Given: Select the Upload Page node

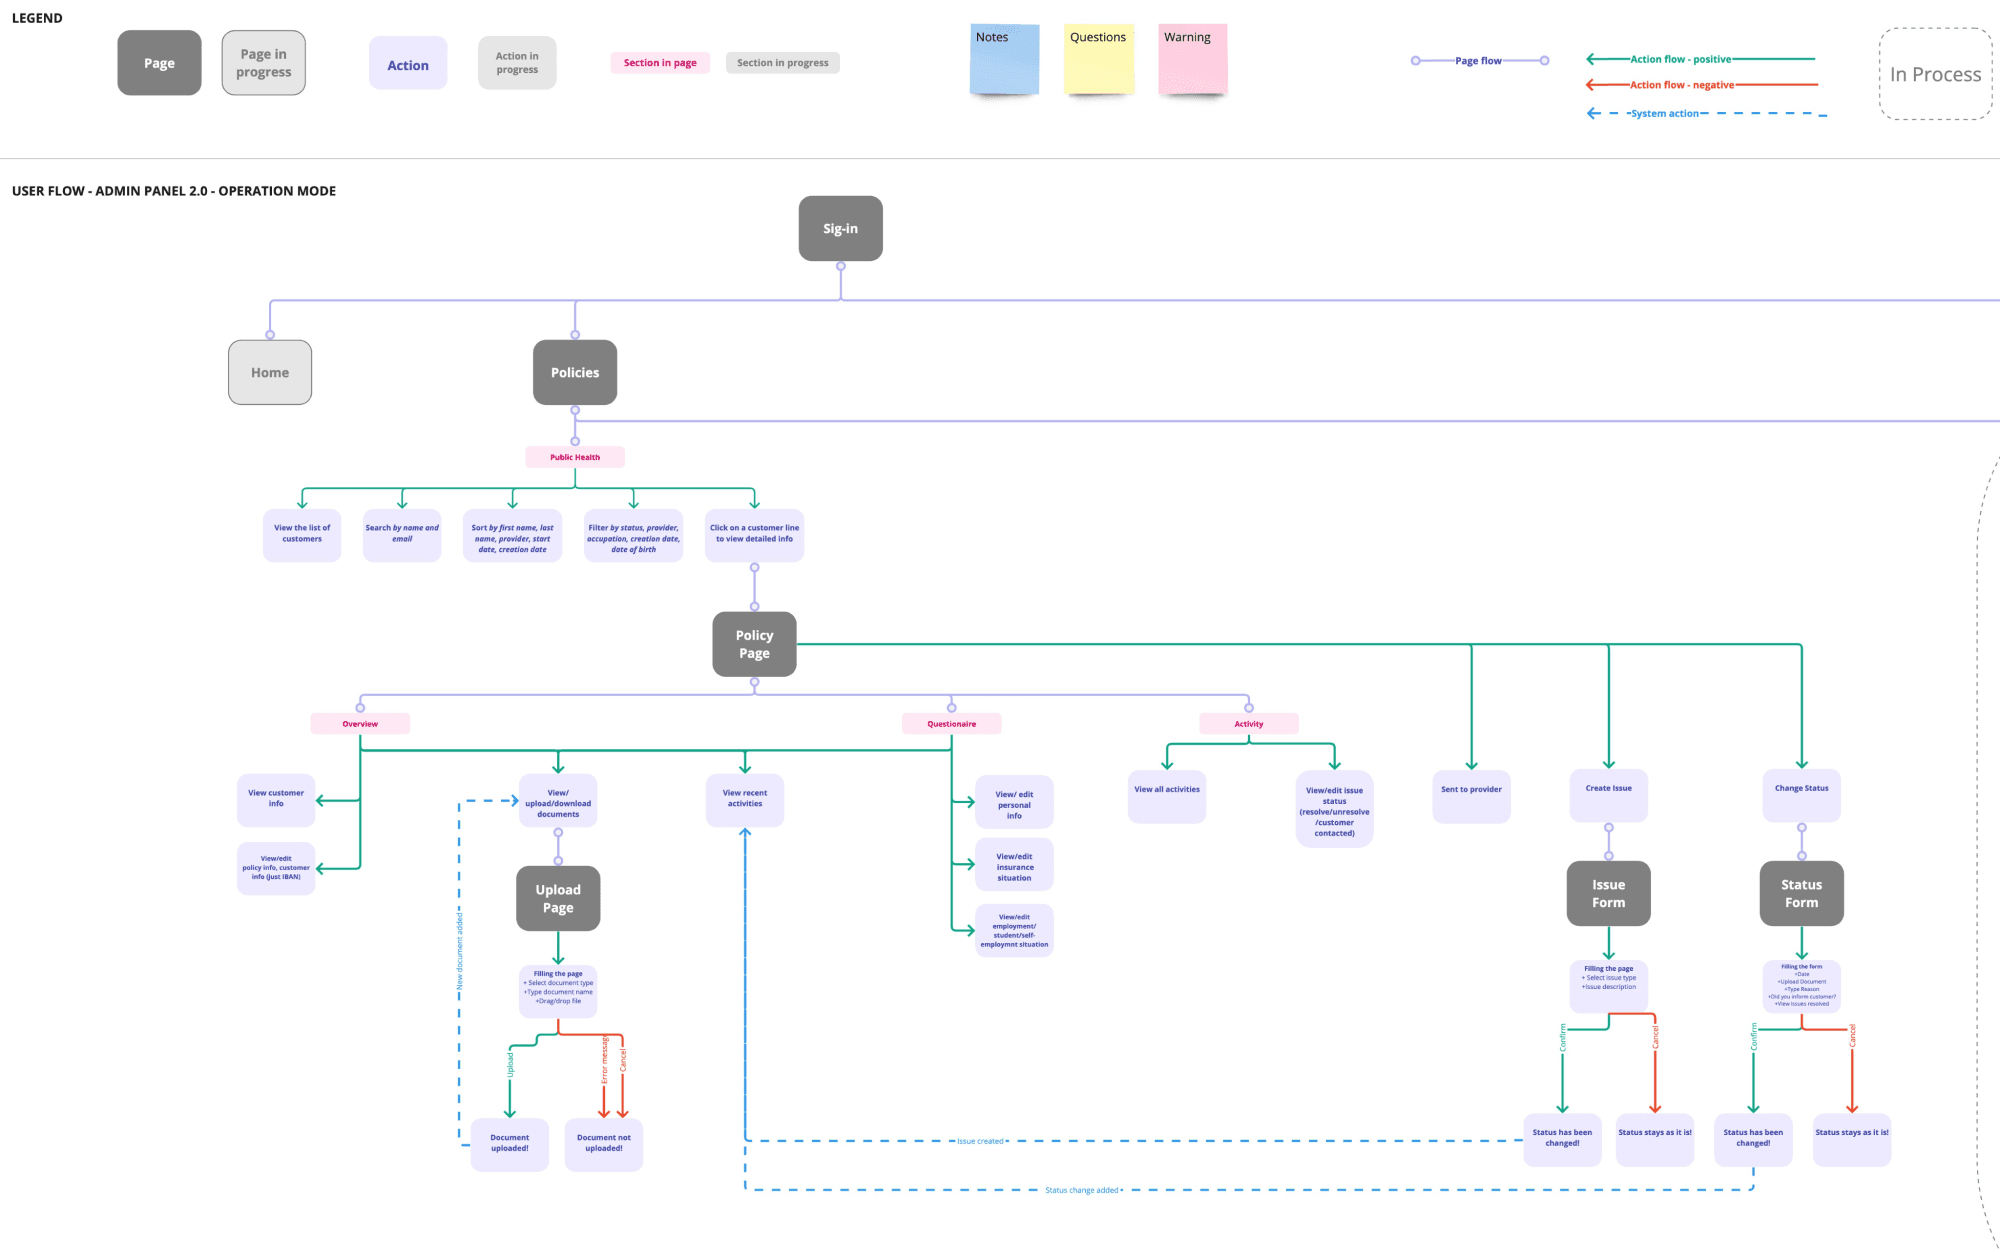Looking at the screenshot, I should 558,898.
